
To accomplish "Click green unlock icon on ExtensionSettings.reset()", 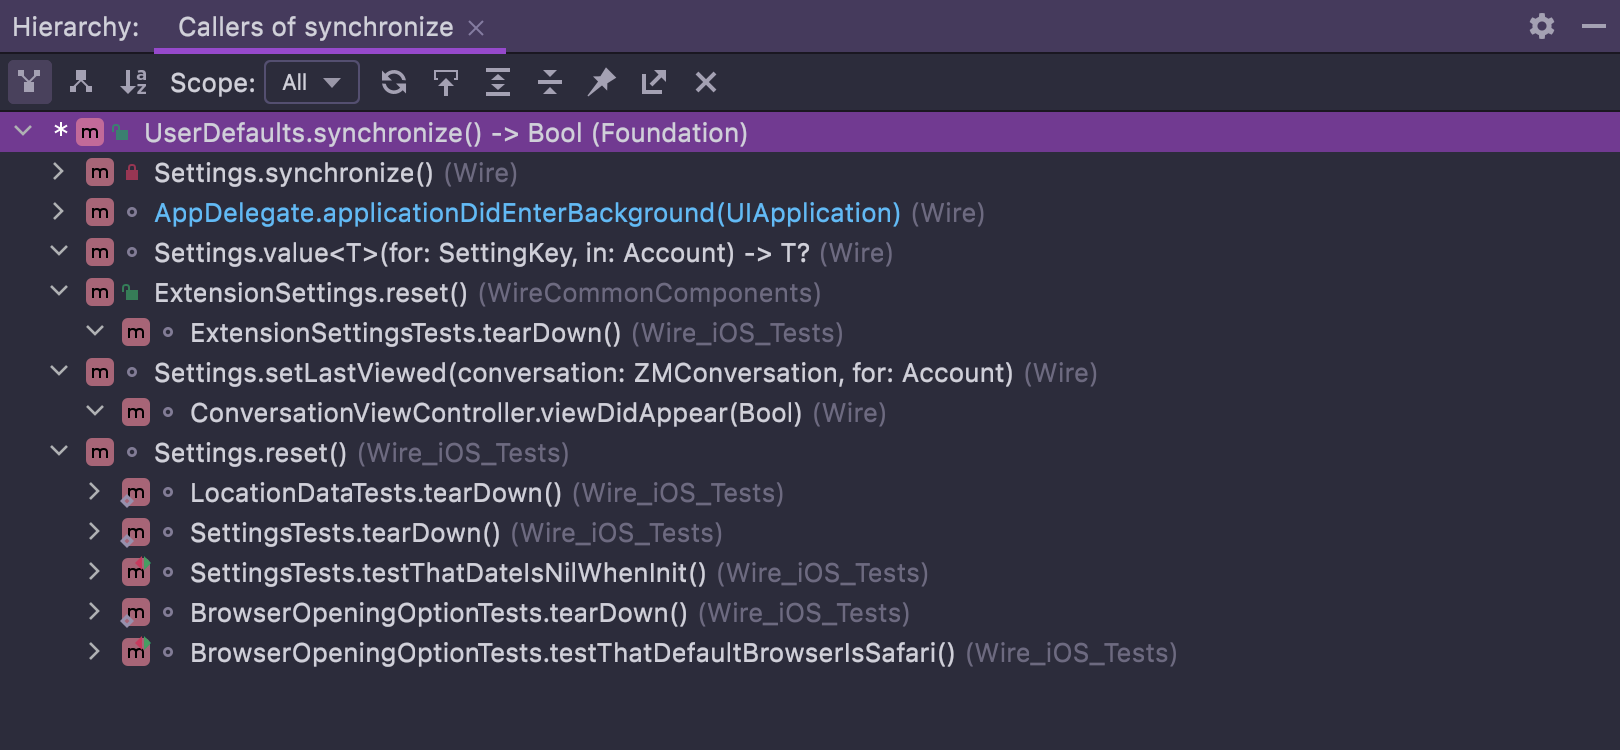I will click(x=131, y=292).
